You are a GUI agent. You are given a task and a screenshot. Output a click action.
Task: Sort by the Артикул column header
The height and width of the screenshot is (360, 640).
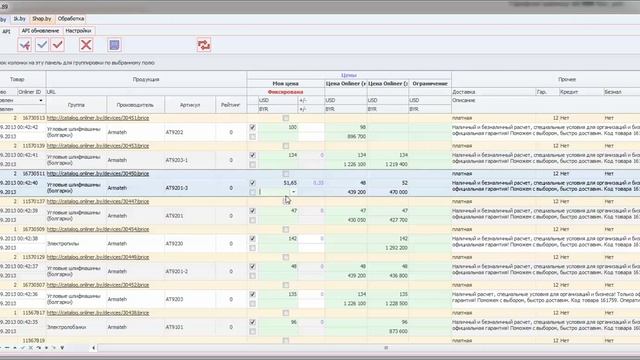coord(190,105)
